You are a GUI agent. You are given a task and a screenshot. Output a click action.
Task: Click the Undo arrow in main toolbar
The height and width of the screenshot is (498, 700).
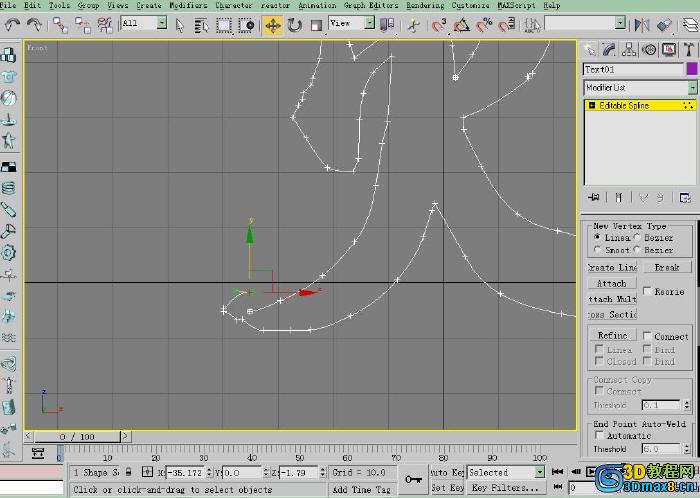(x=12, y=23)
